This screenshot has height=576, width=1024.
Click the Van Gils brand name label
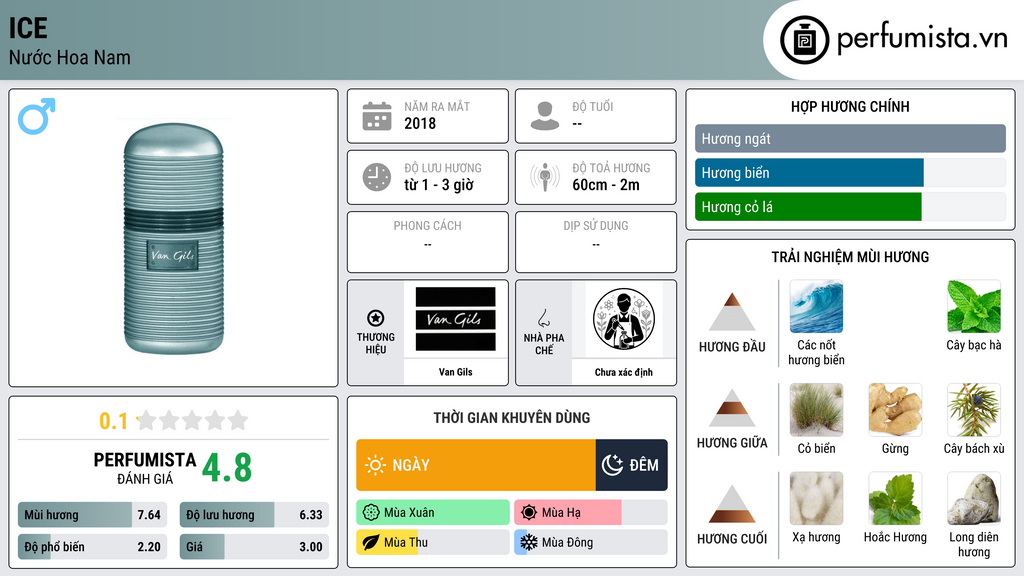tap(455, 372)
